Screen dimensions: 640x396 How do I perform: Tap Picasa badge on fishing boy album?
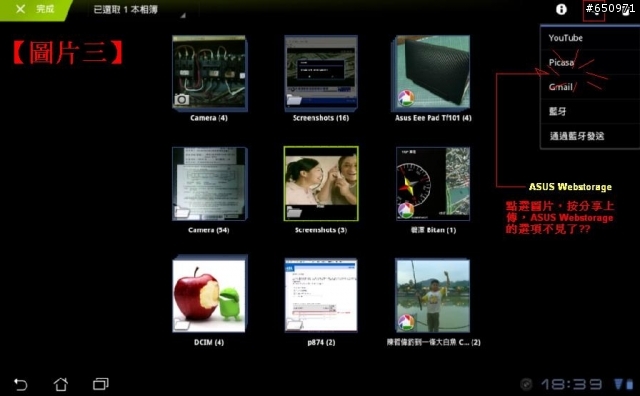tap(406, 322)
